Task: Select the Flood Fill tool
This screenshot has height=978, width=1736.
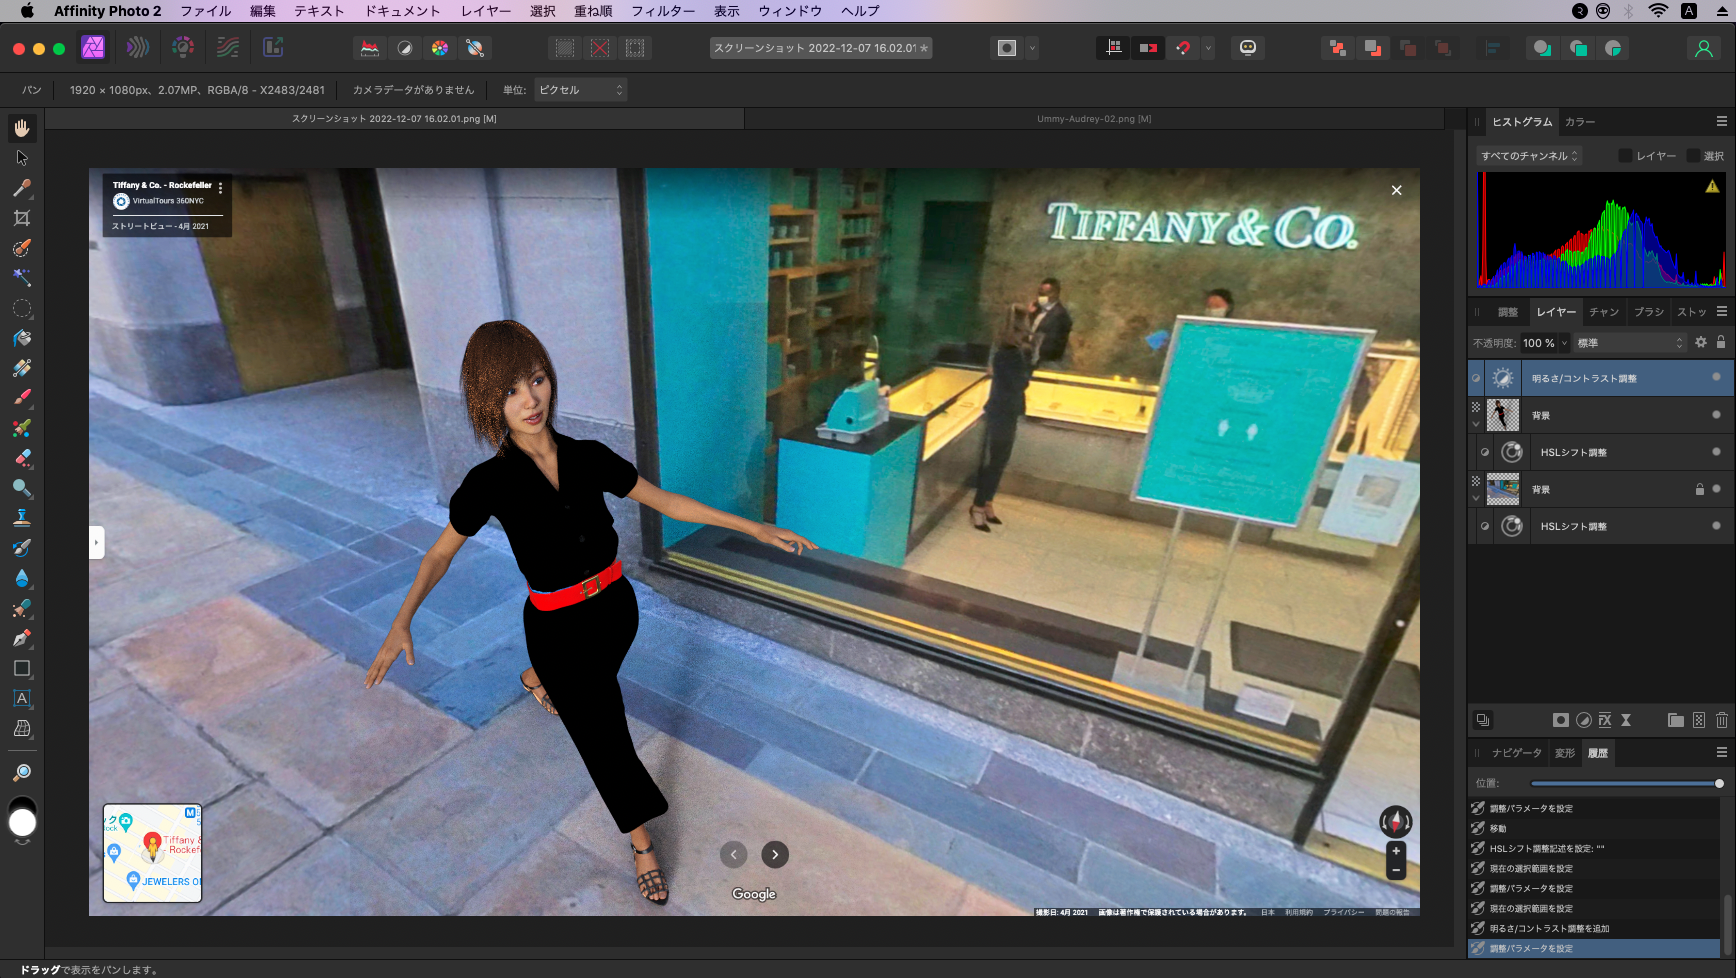Action: [x=22, y=338]
